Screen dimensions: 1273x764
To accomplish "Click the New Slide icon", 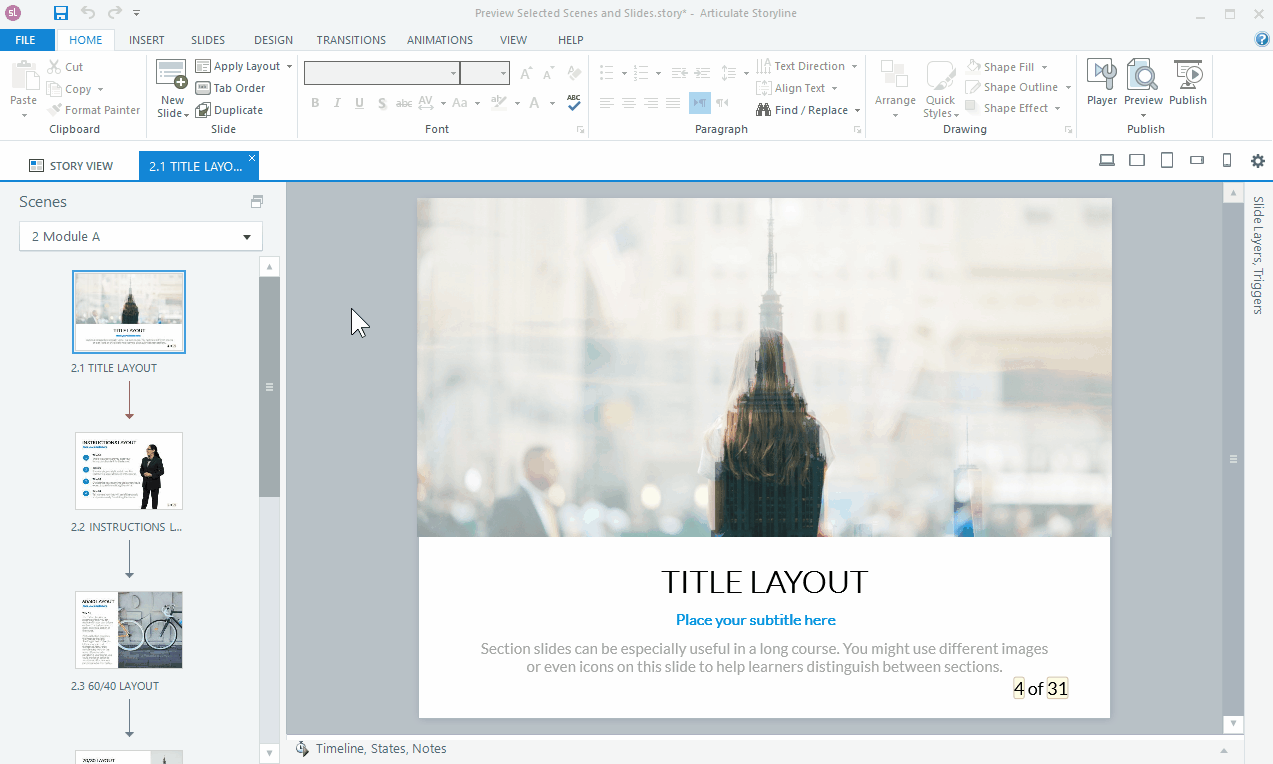I will [172, 76].
